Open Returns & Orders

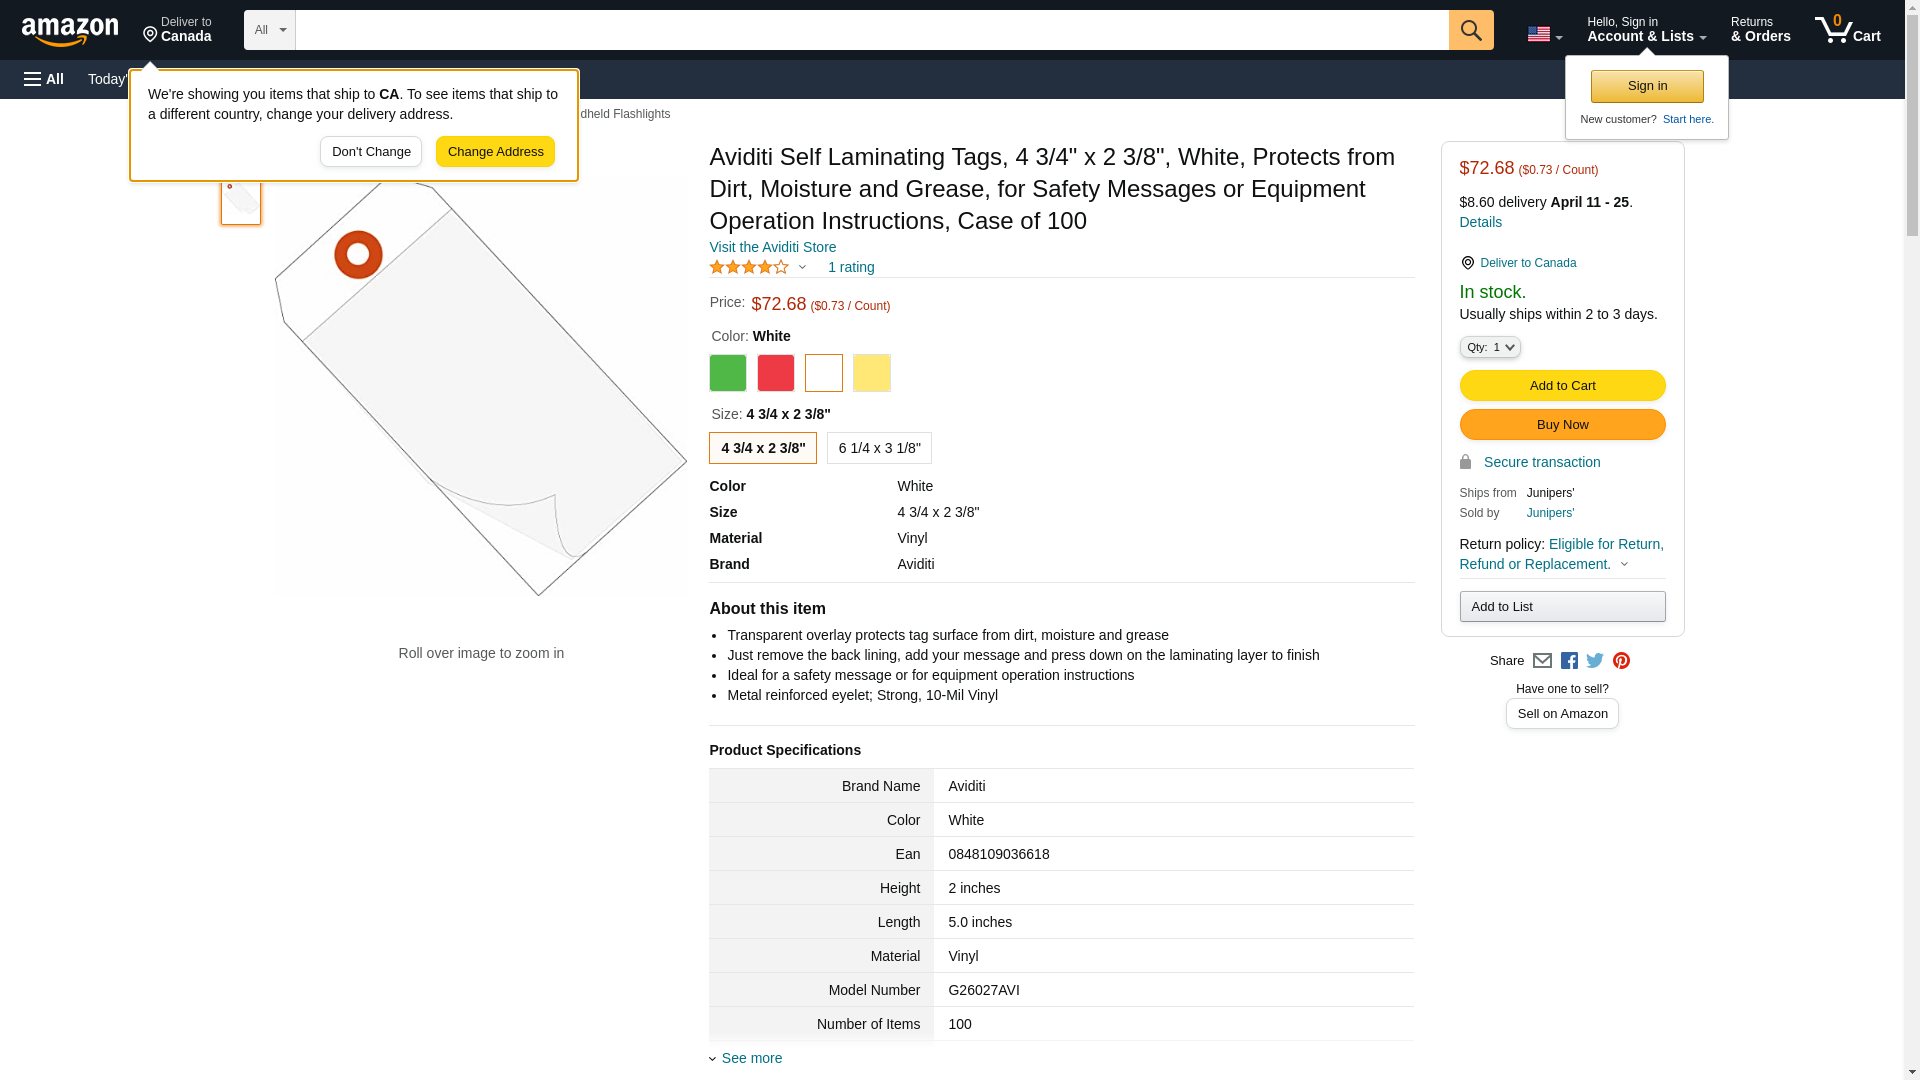point(1760,30)
